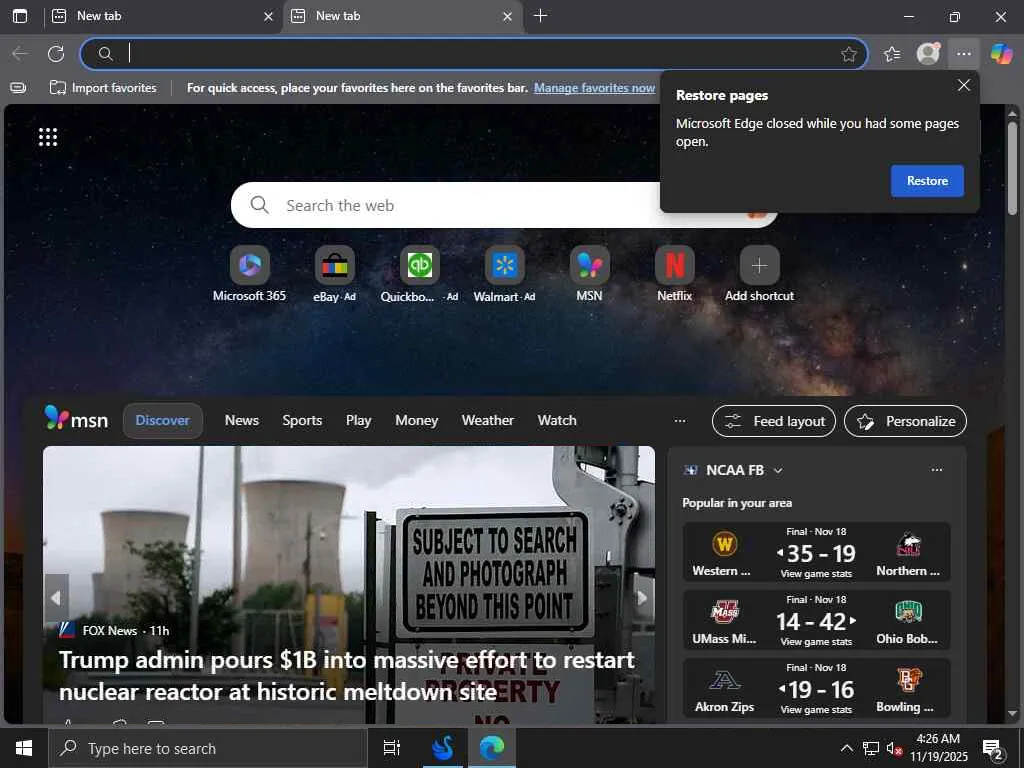The image size is (1024, 768).
Task: Open the network tray icon
Action: (x=871, y=748)
